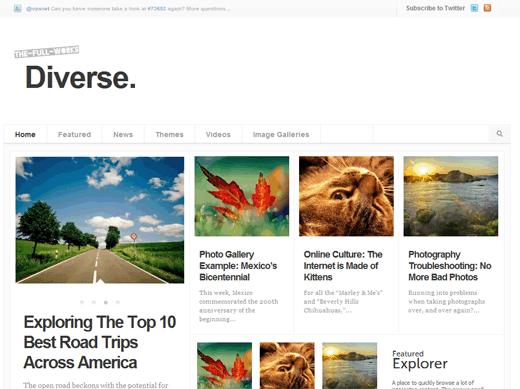Click the THE-FULL-WORKS tag above the logo
This screenshot has height=389, width=520.
(x=47, y=52)
